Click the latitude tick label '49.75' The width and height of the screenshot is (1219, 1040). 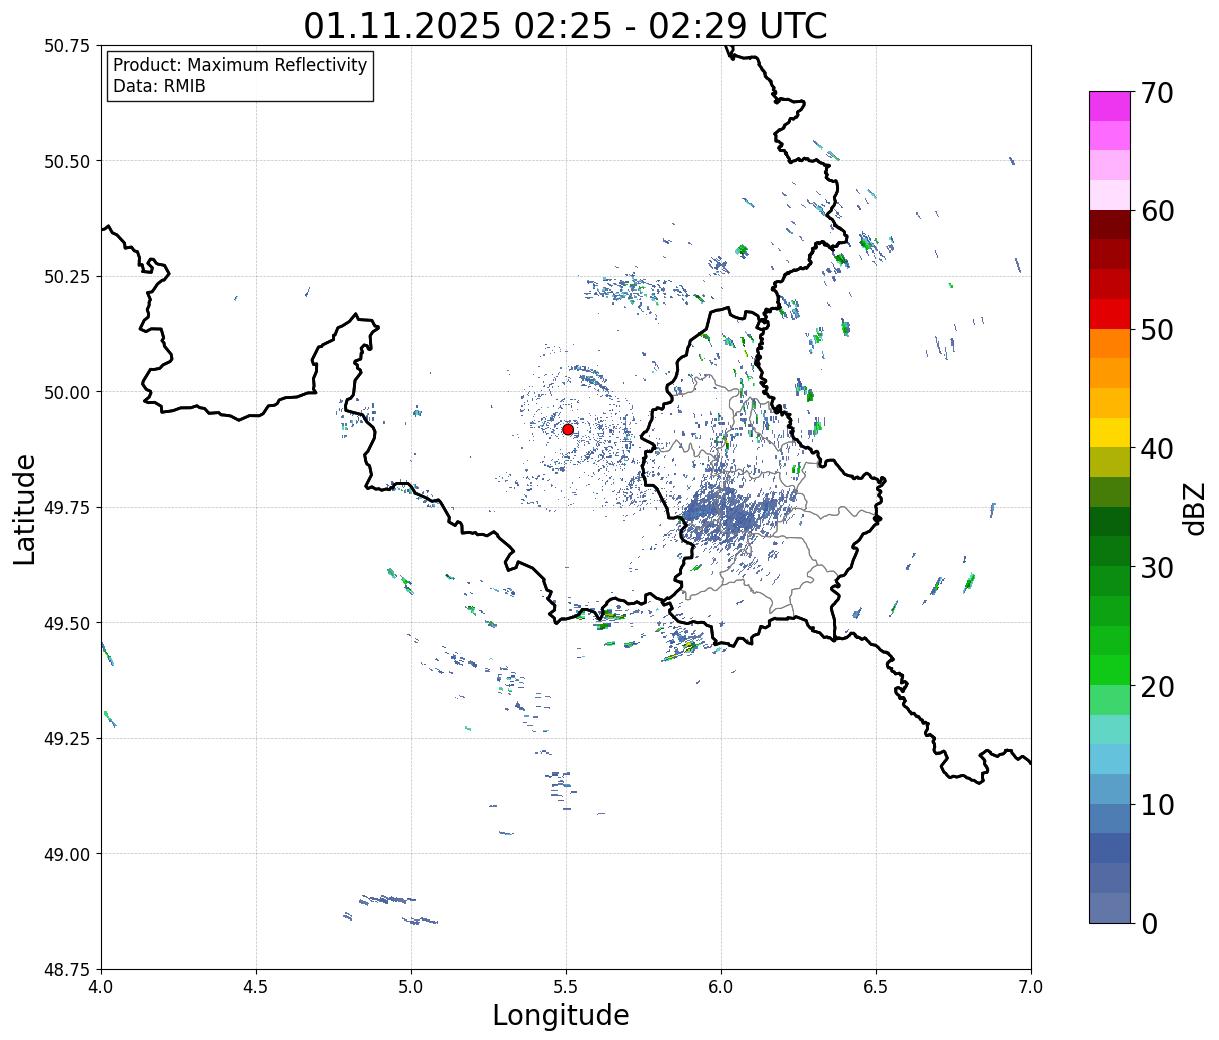click(x=67, y=508)
